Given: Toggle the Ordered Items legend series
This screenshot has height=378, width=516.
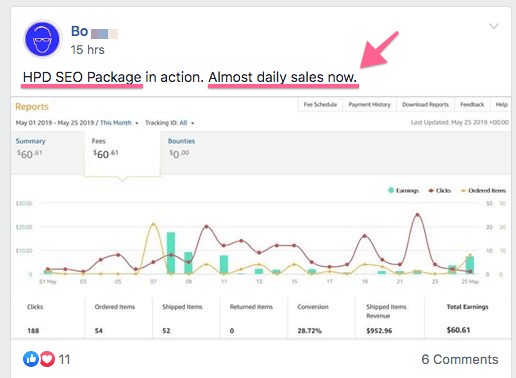Looking at the screenshot, I should pos(483,191).
